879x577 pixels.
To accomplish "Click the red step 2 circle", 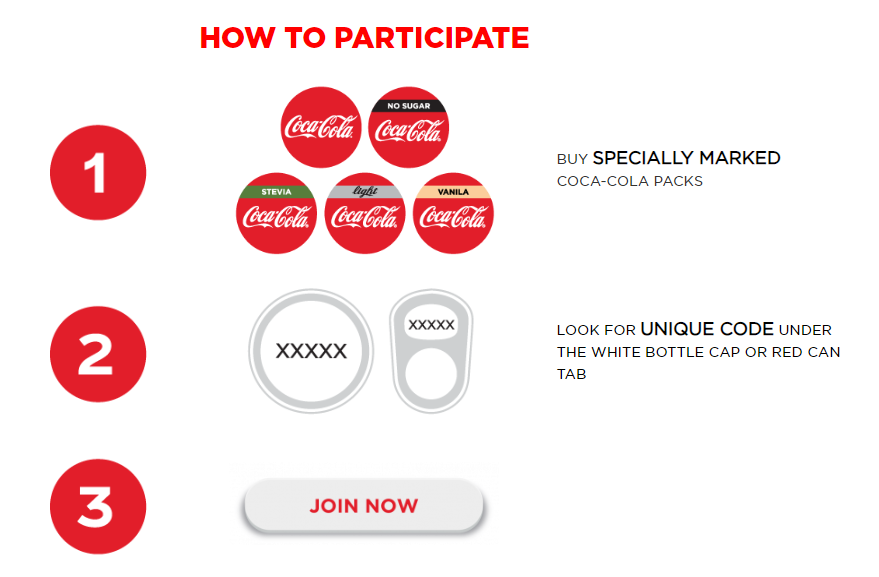I will click(x=97, y=353).
